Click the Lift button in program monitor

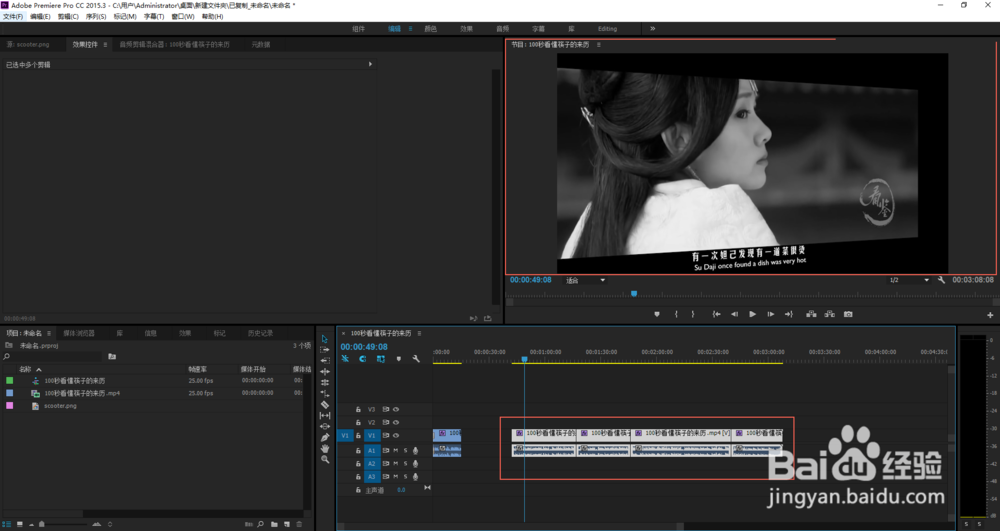[x=811, y=314]
